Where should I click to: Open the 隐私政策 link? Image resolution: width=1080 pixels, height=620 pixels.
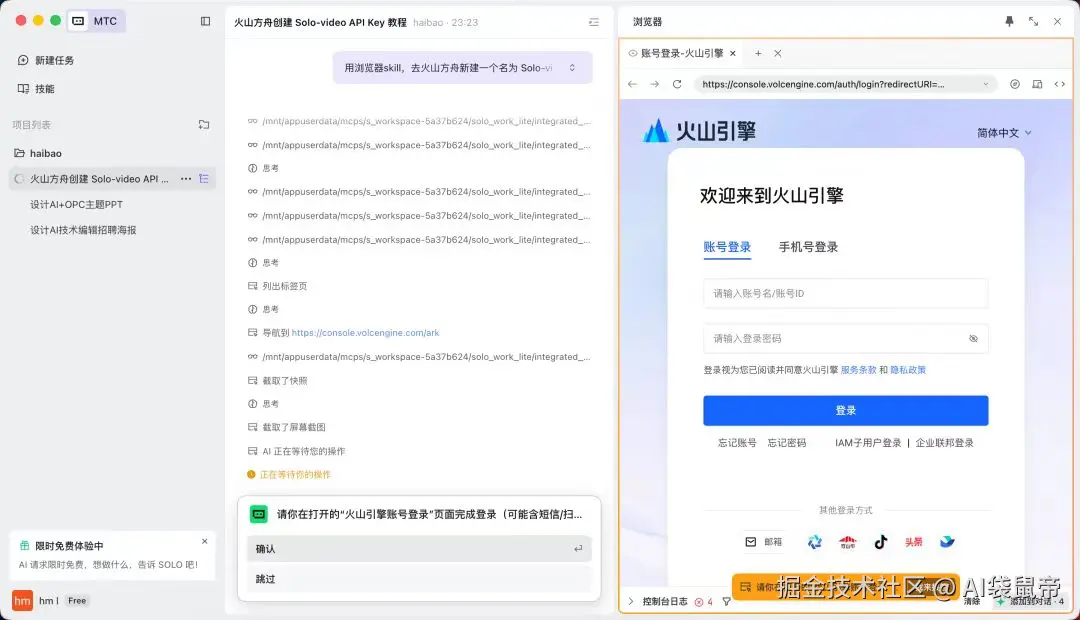click(908, 370)
